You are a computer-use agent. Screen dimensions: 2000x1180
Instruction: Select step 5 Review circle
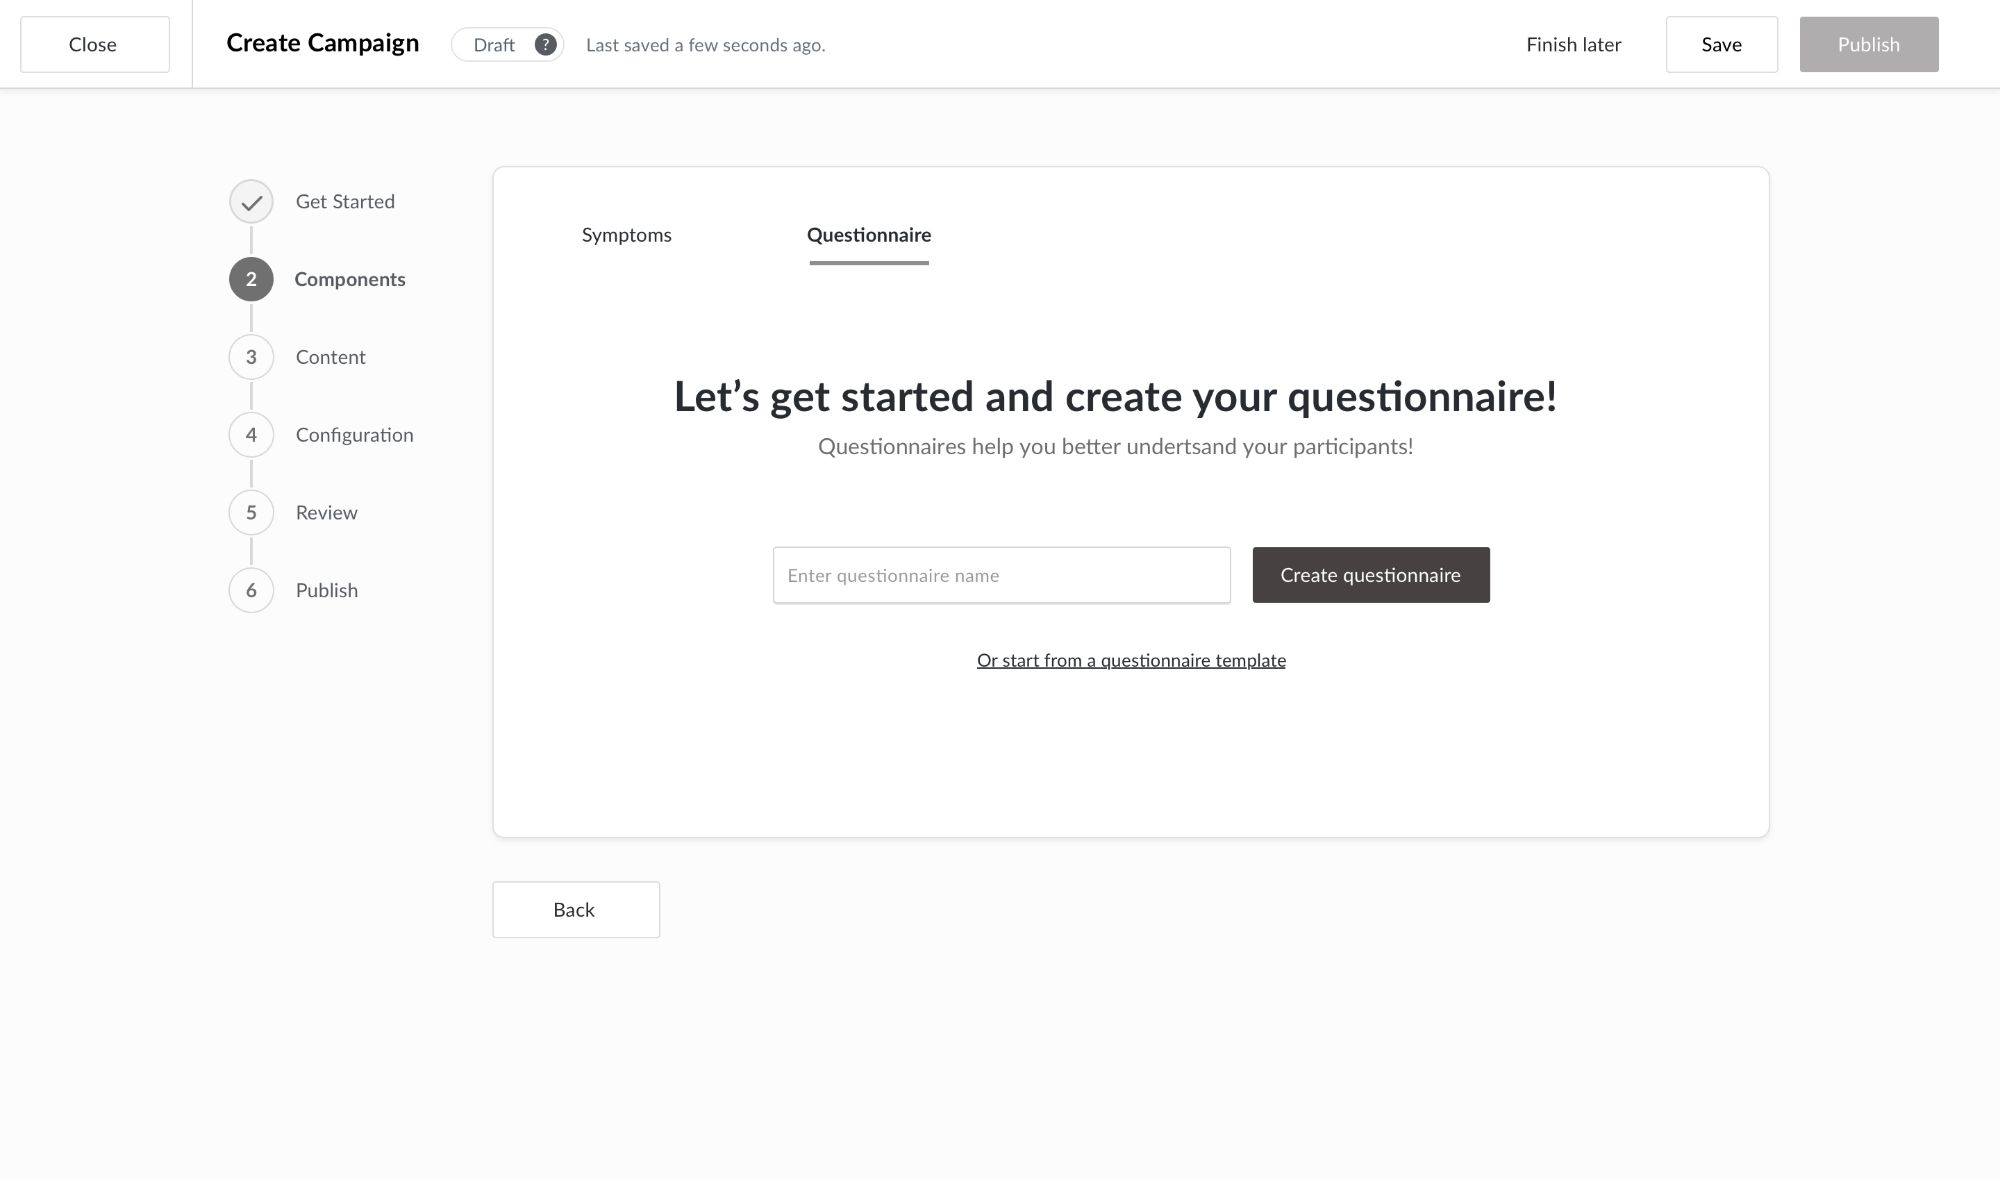pos(251,512)
